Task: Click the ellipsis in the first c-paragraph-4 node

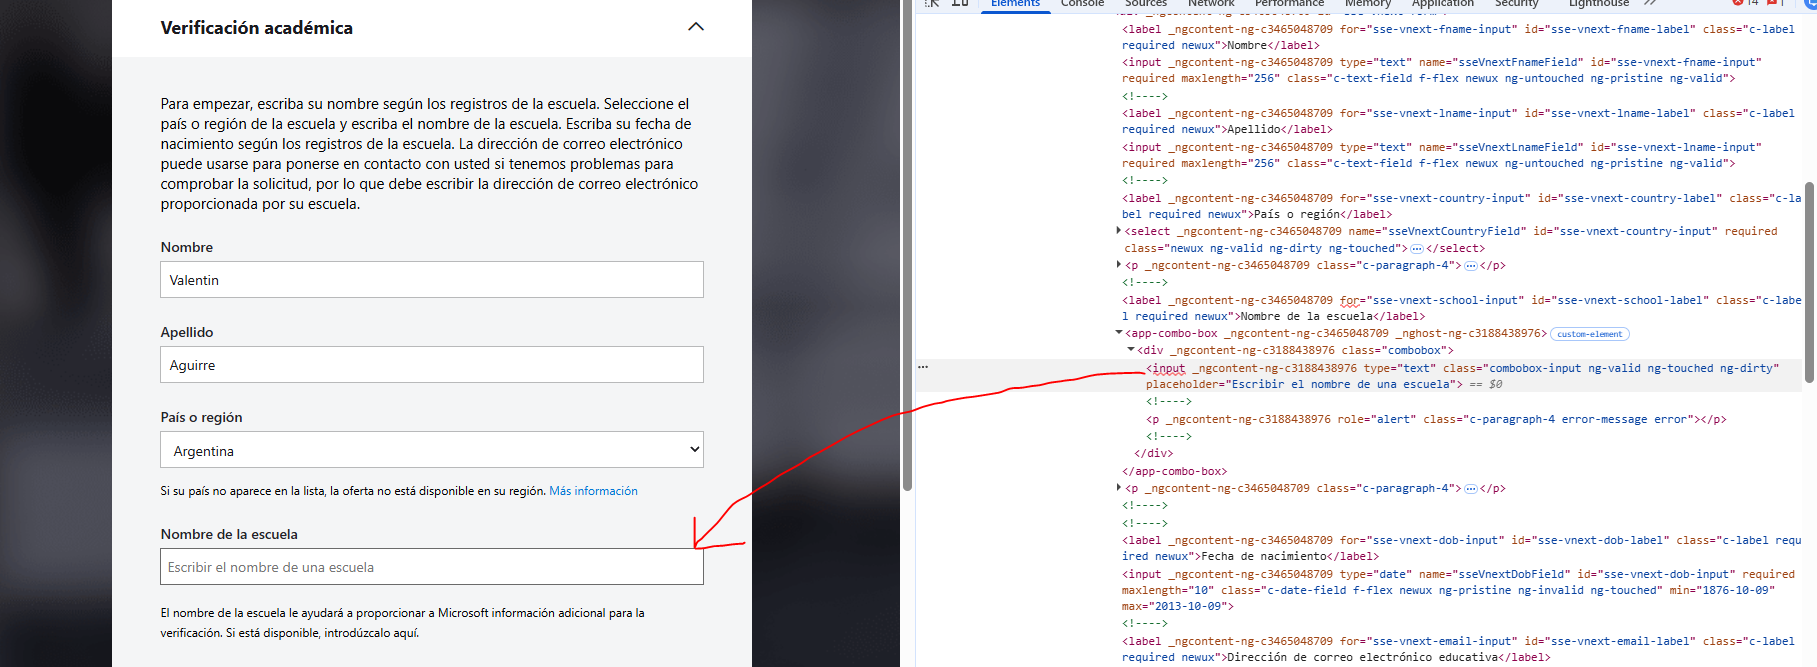Action: 1471,266
